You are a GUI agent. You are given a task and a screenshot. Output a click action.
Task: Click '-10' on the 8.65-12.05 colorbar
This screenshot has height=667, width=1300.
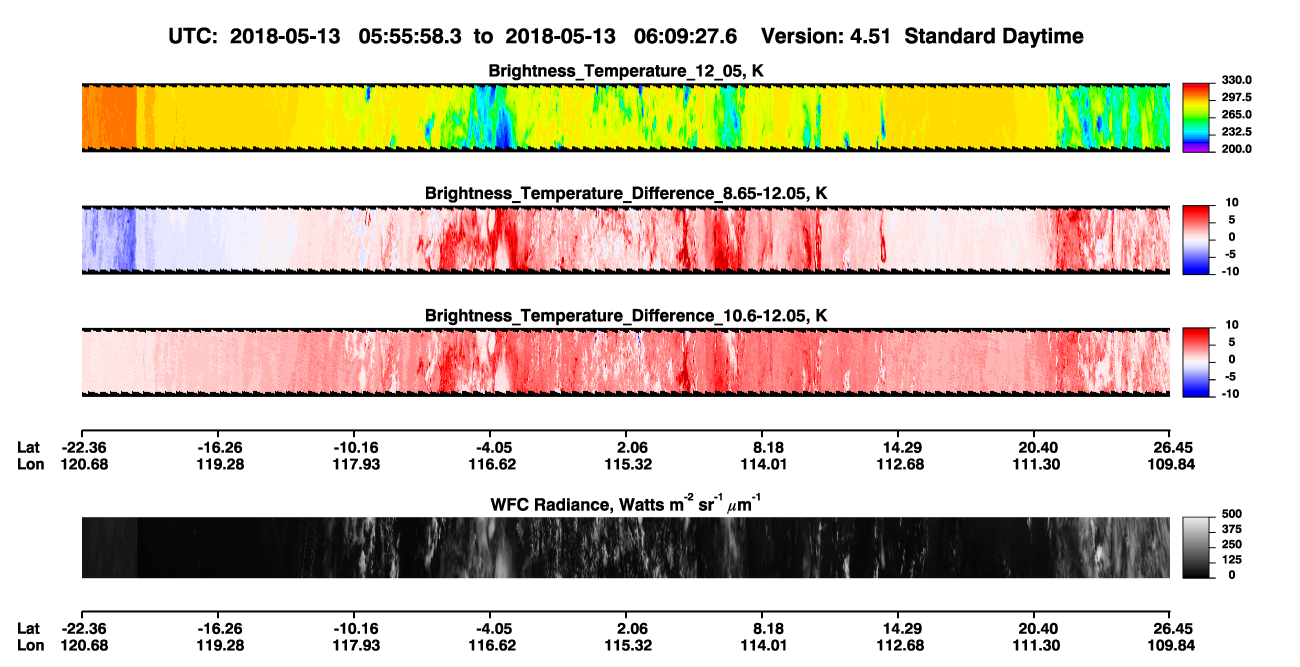pyautogui.click(x=1230, y=271)
